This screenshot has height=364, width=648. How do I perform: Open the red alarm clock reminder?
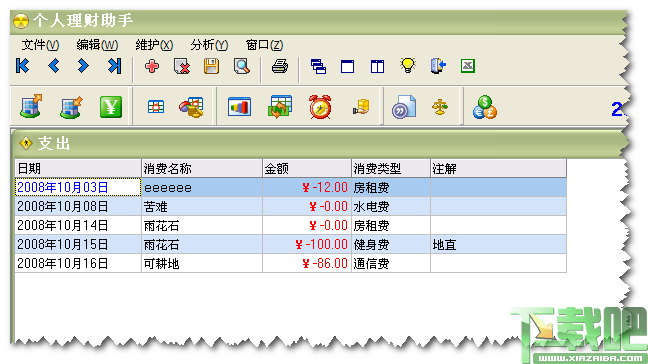click(320, 107)
